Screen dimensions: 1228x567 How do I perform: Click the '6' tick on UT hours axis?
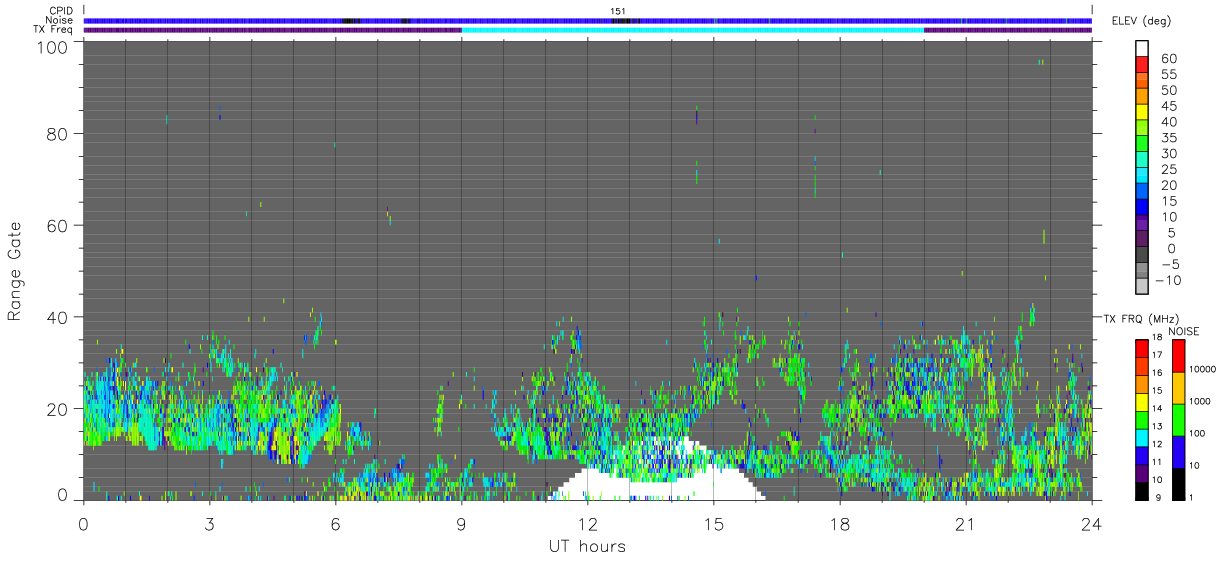click(x=336, y=523)
